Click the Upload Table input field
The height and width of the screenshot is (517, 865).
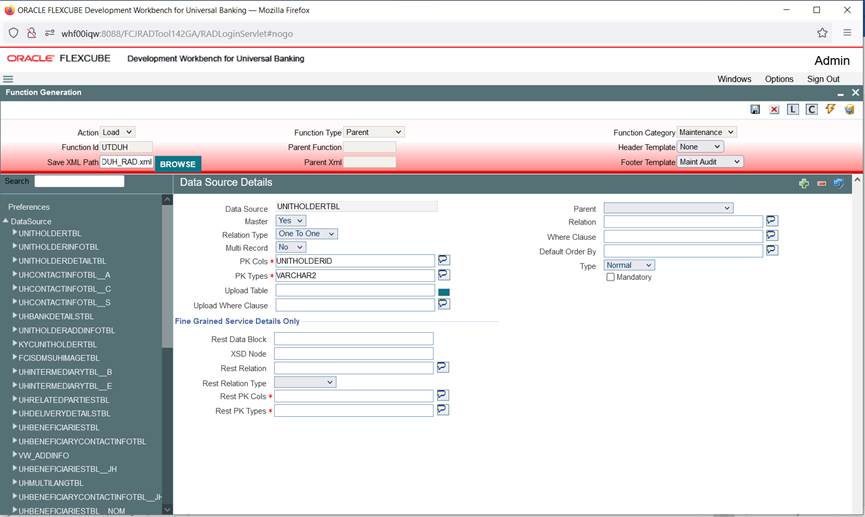pyautogui.click(x=355, y=290)
